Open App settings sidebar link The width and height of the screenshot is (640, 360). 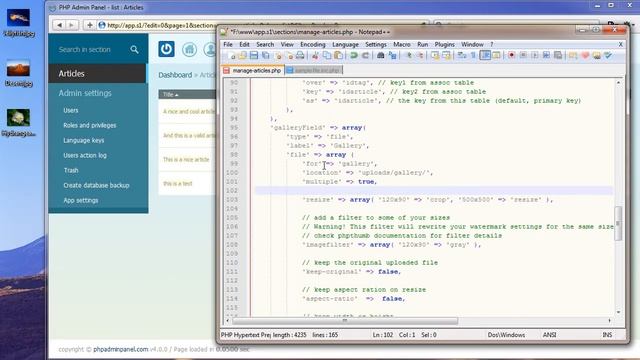[x=80, y=200]
